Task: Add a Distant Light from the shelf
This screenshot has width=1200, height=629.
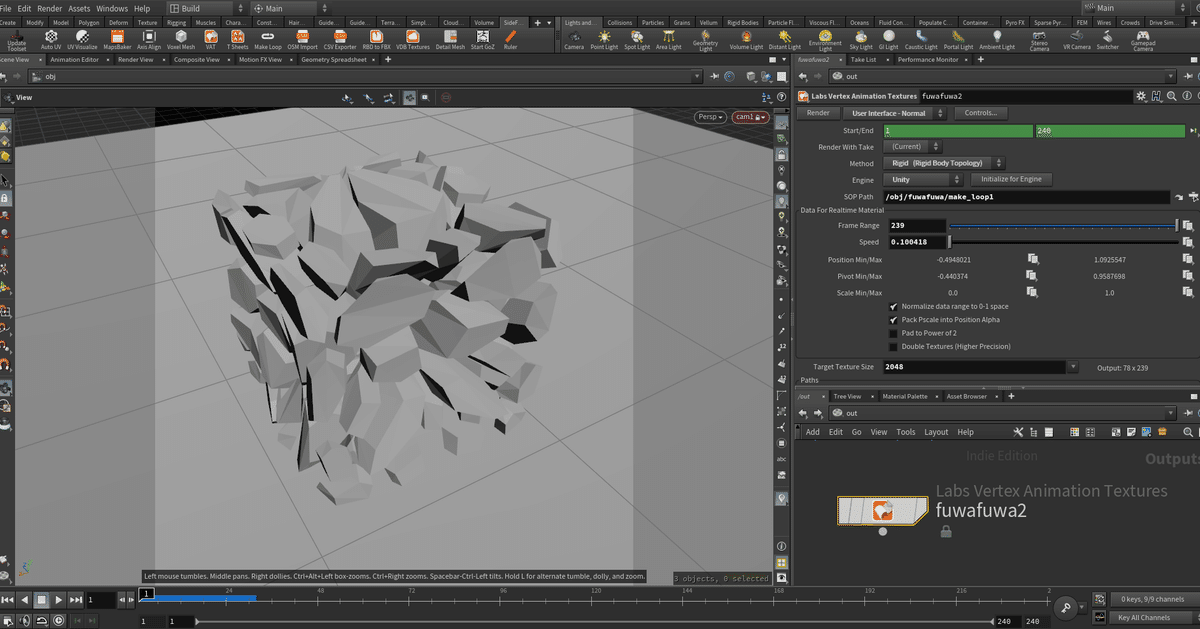Action: pyautogui.click(x=785, y=39)
